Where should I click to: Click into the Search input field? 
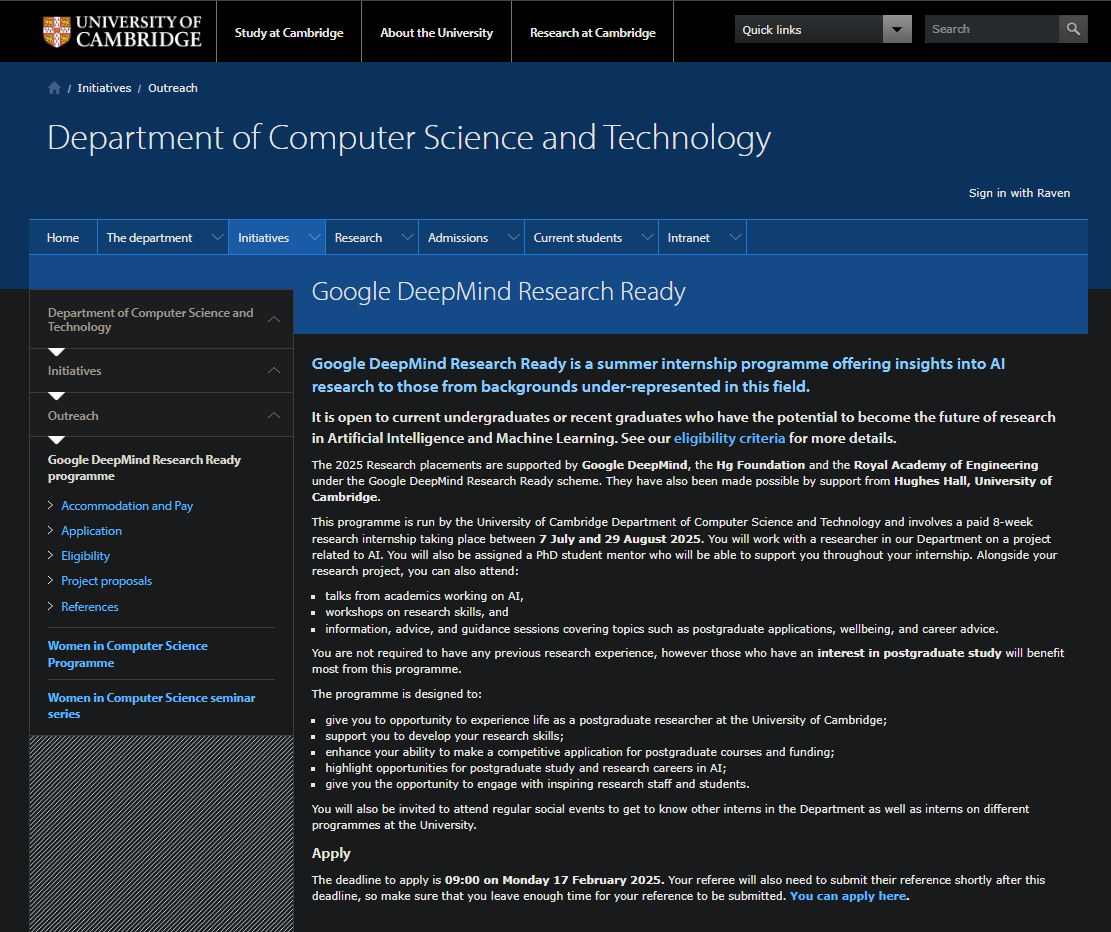(x=992, y=29)
